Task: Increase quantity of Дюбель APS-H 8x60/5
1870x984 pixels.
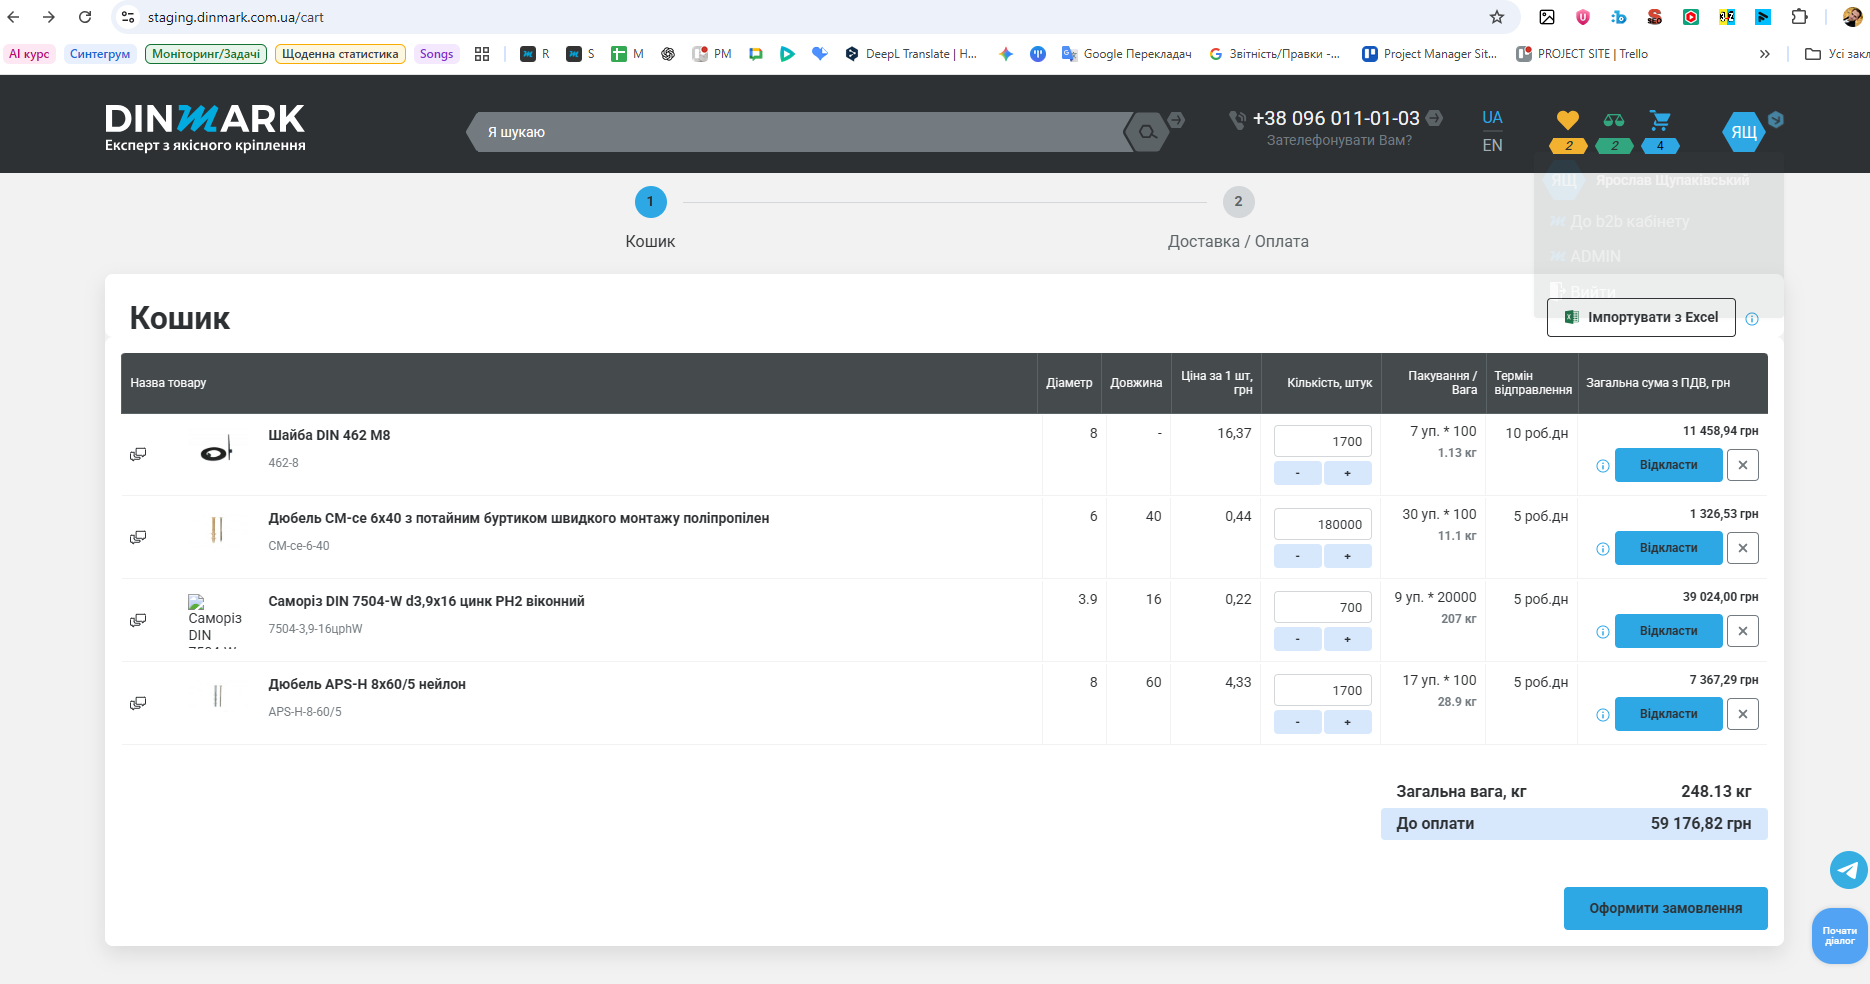Action: coord(1347,722)
